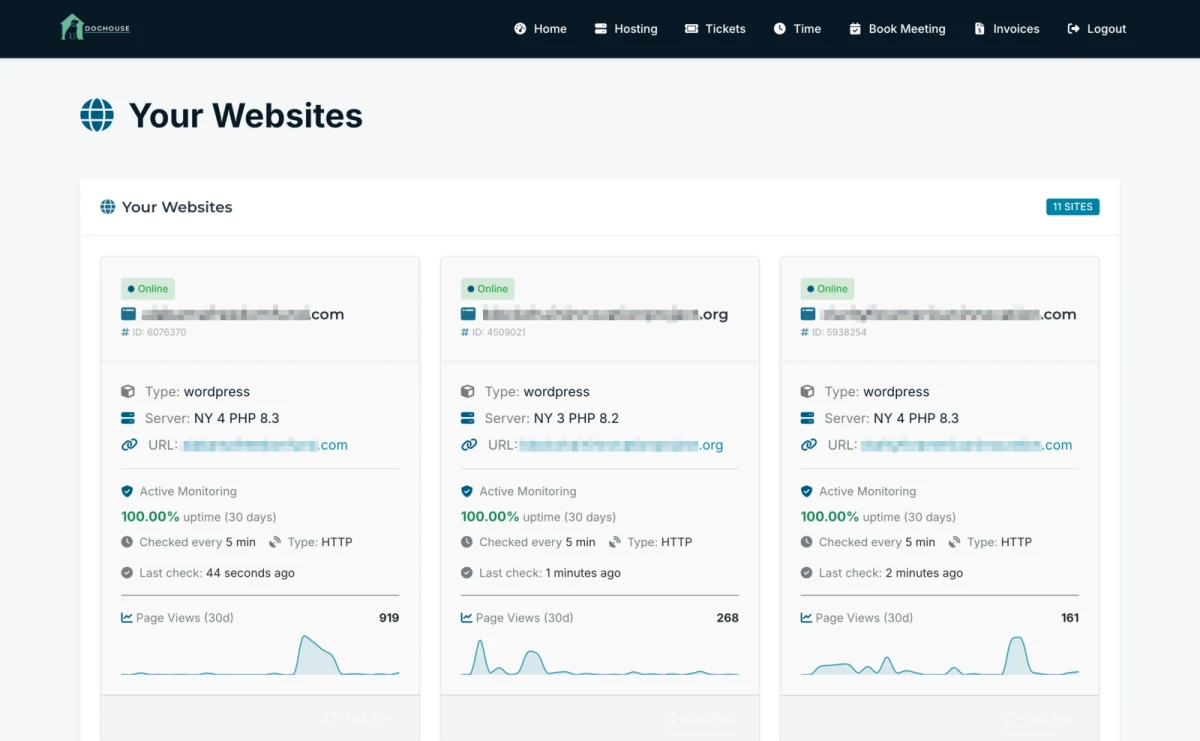Click the ID: 4509021 text
This screenshot has height=741, width=1200.
(499, 332)
